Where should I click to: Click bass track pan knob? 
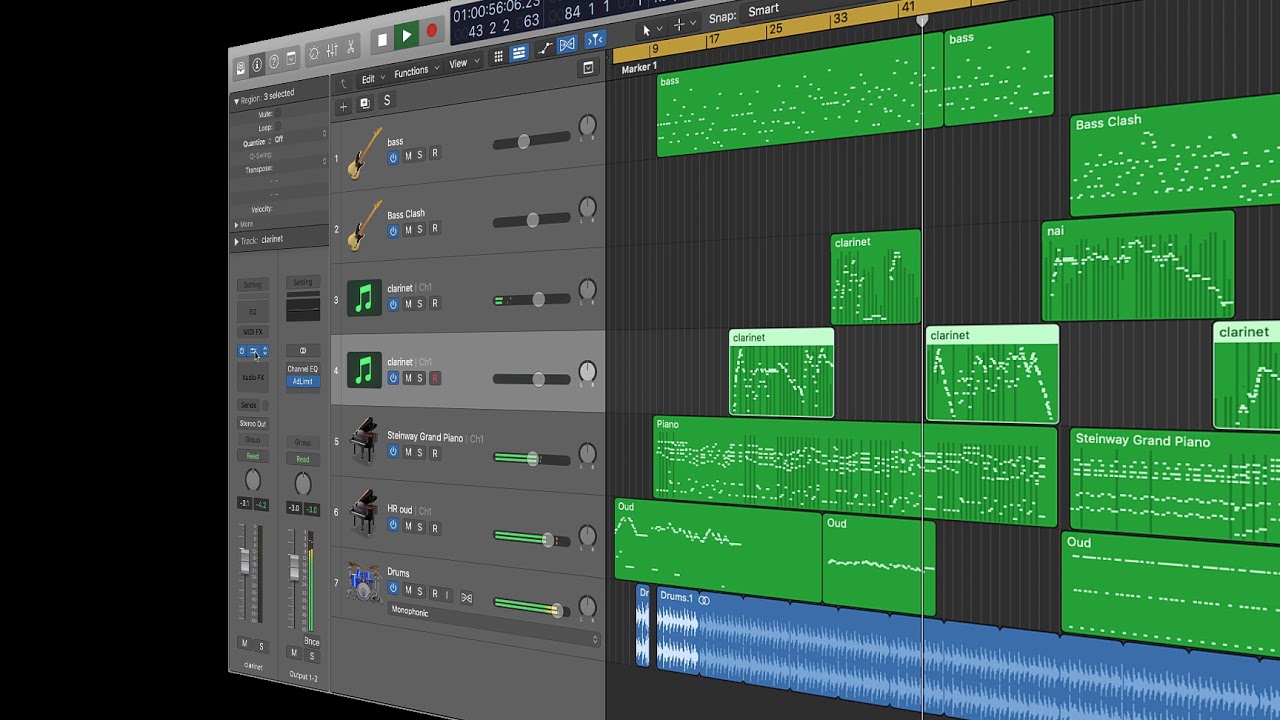588,126
